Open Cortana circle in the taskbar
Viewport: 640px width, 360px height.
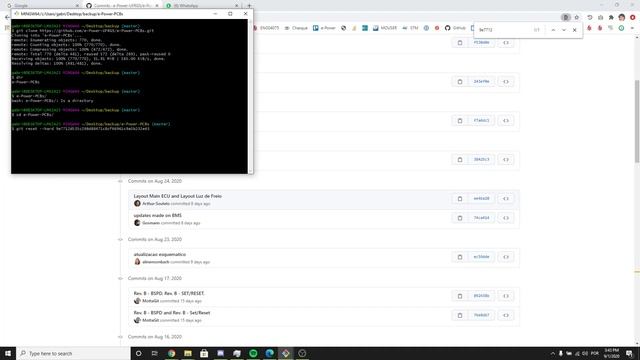[x=138, y=353]
